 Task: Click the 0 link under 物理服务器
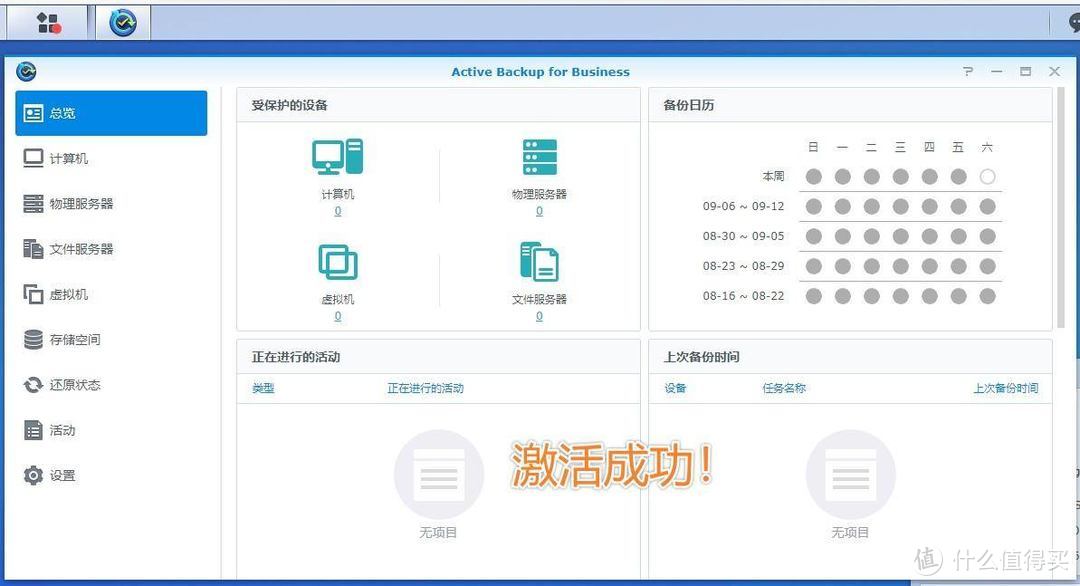(539, 211)
